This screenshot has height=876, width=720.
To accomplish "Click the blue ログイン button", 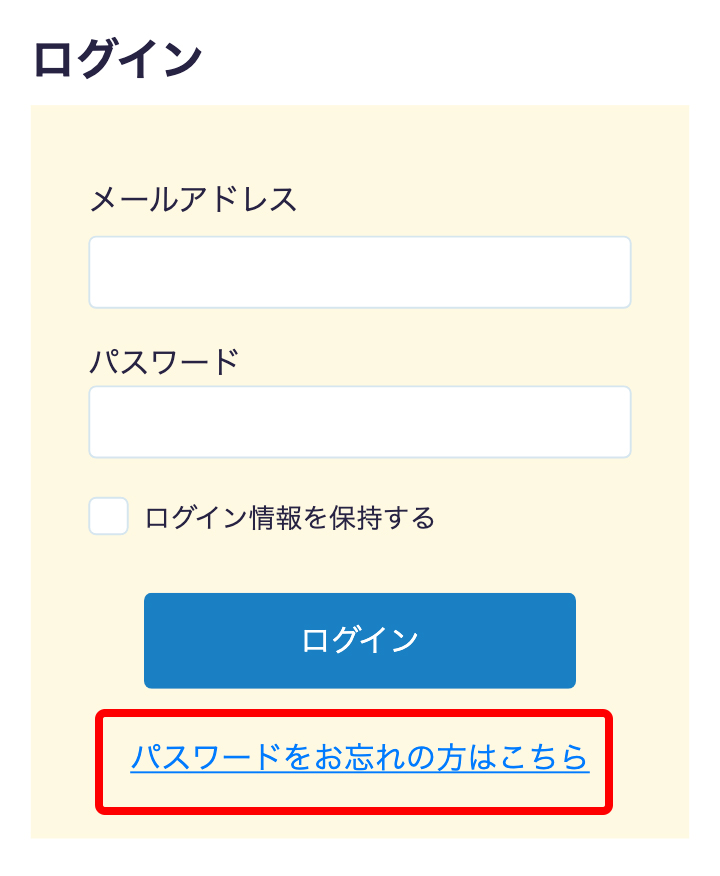I will pos(359,640).
